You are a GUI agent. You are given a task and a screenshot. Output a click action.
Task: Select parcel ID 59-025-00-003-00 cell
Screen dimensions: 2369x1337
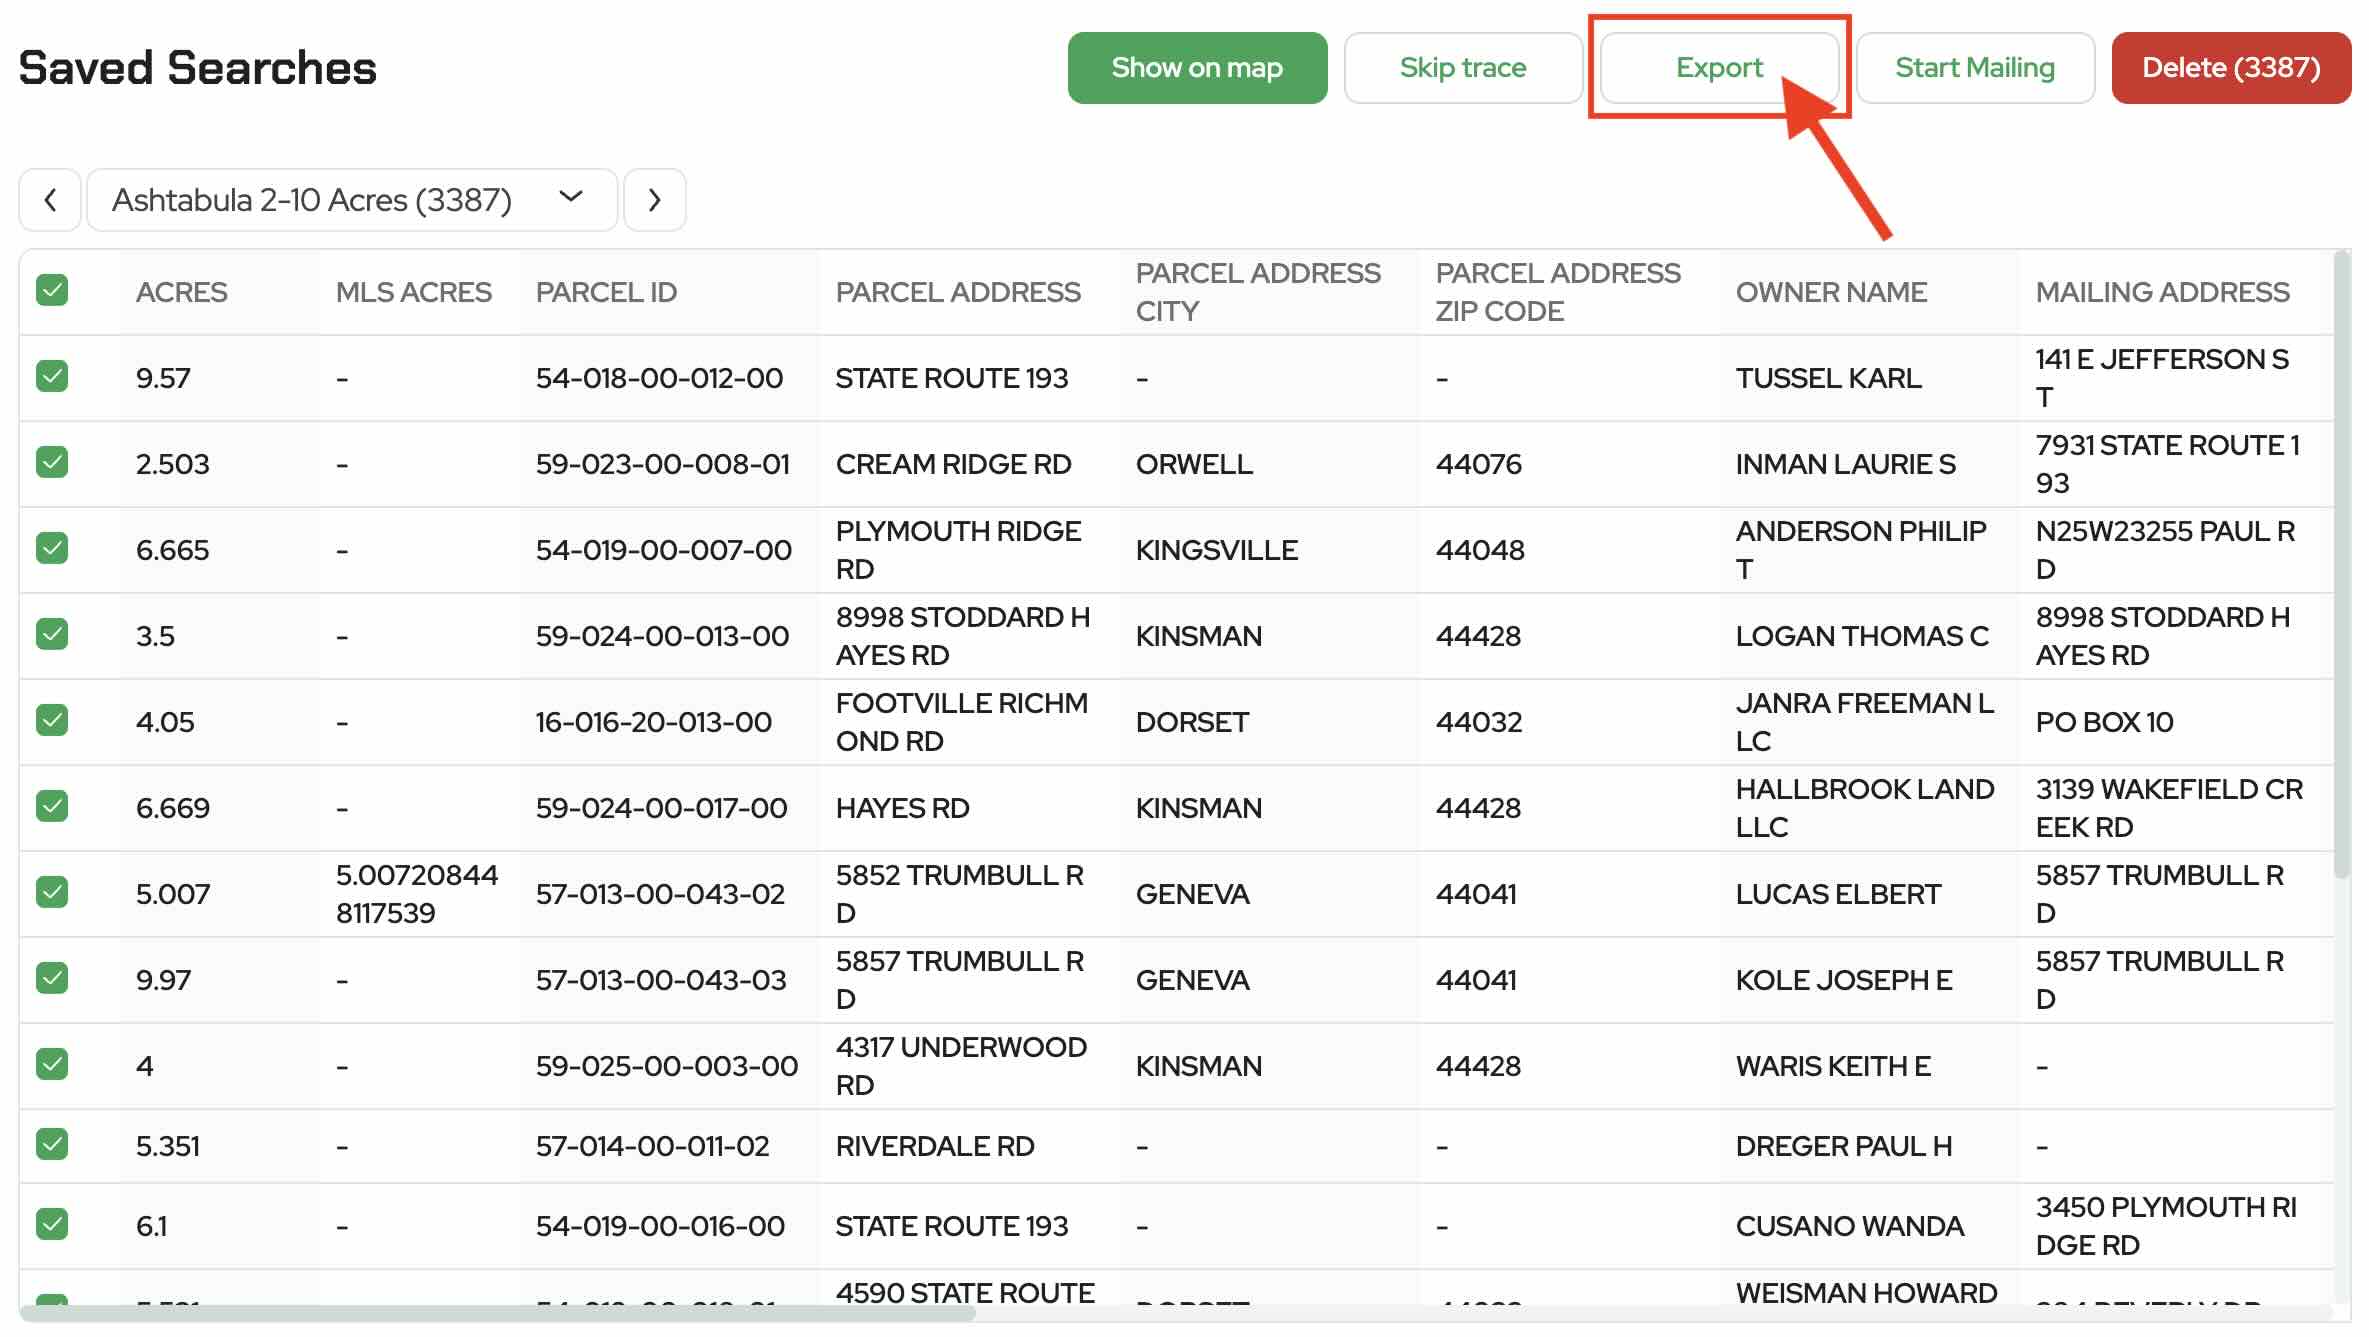click(x=666, y=1066)
